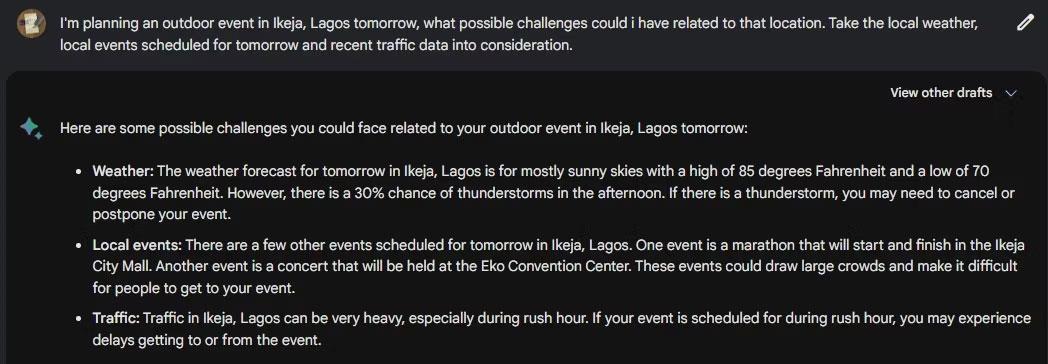Click the "Here are some possible challenges" sentence
Image resolution: width=1048 pixels, height=364 pixels.
[x=404, y=128]
